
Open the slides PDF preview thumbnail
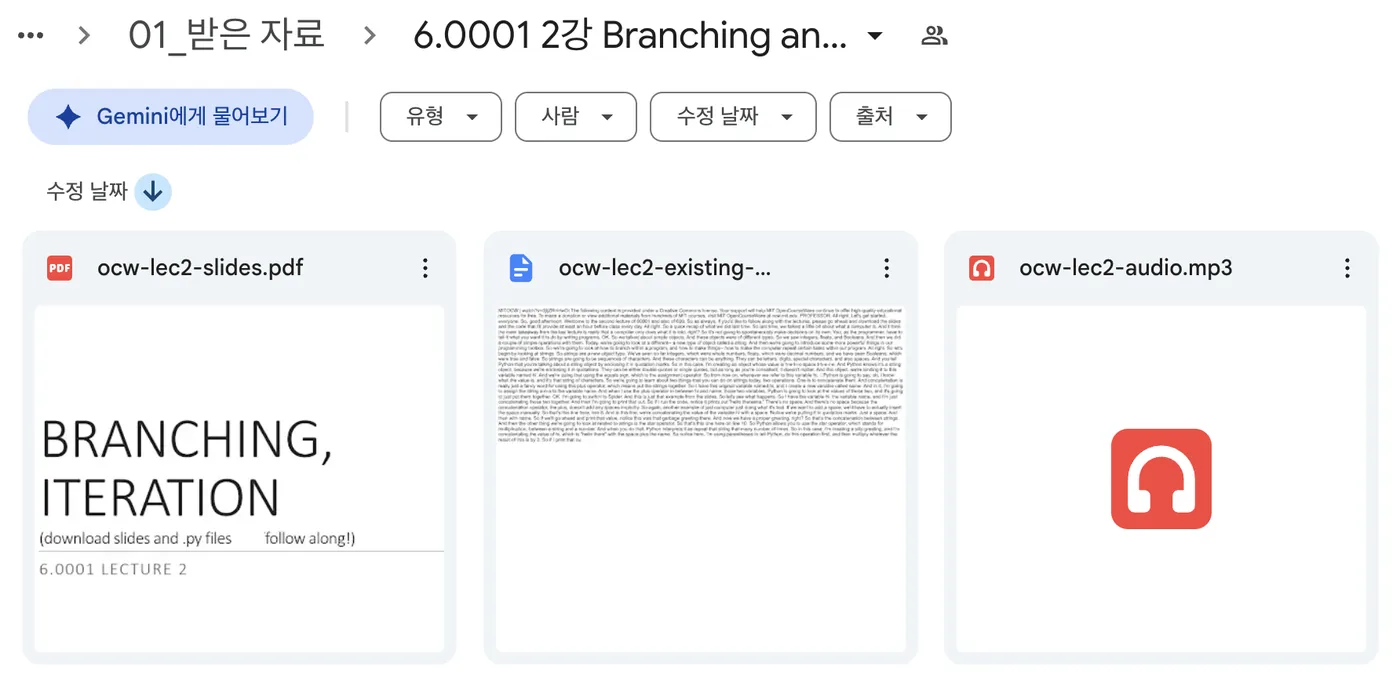coord(239,479)
